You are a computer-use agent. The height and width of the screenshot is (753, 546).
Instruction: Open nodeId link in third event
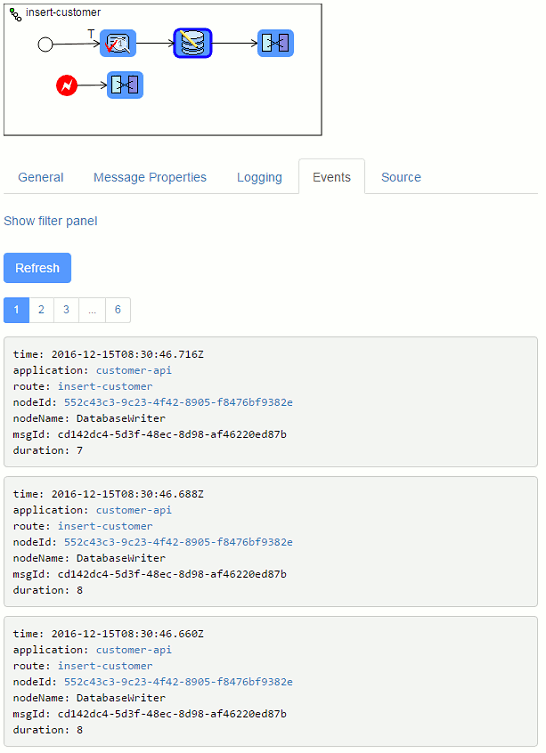click(178, 681)
